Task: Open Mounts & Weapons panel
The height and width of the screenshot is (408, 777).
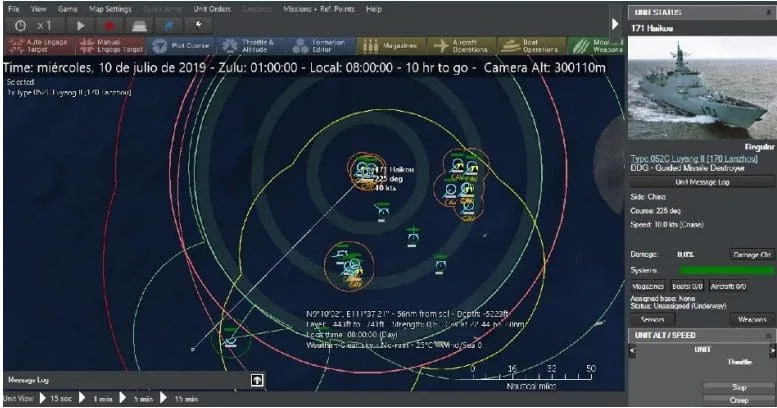Action: point(596,46)
